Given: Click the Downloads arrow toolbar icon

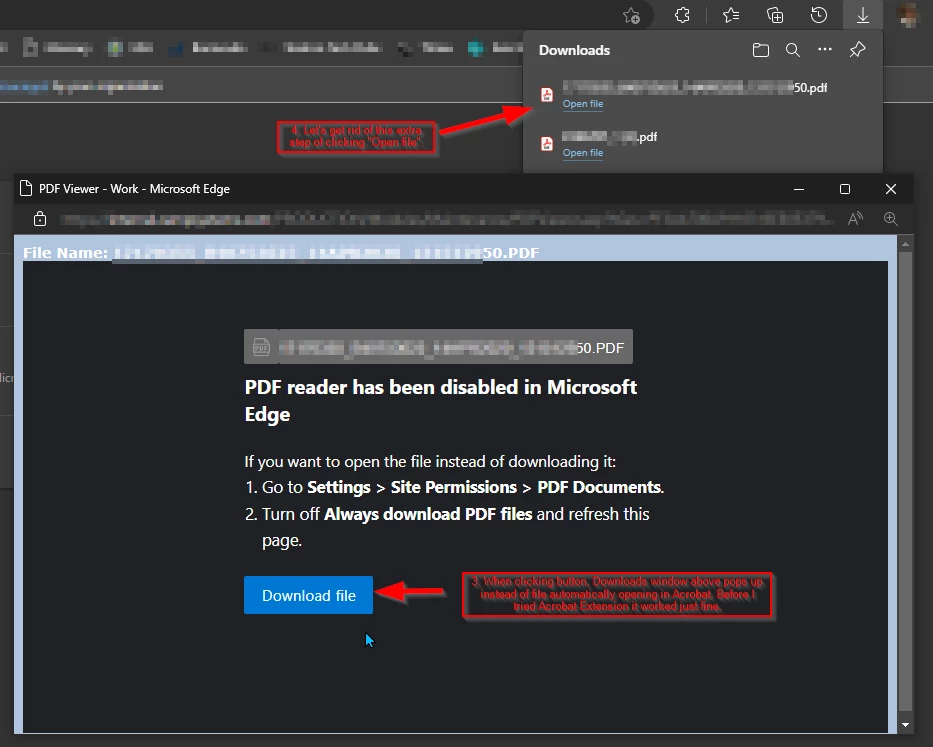Looking at the screenshot, I should pos(863,15).
